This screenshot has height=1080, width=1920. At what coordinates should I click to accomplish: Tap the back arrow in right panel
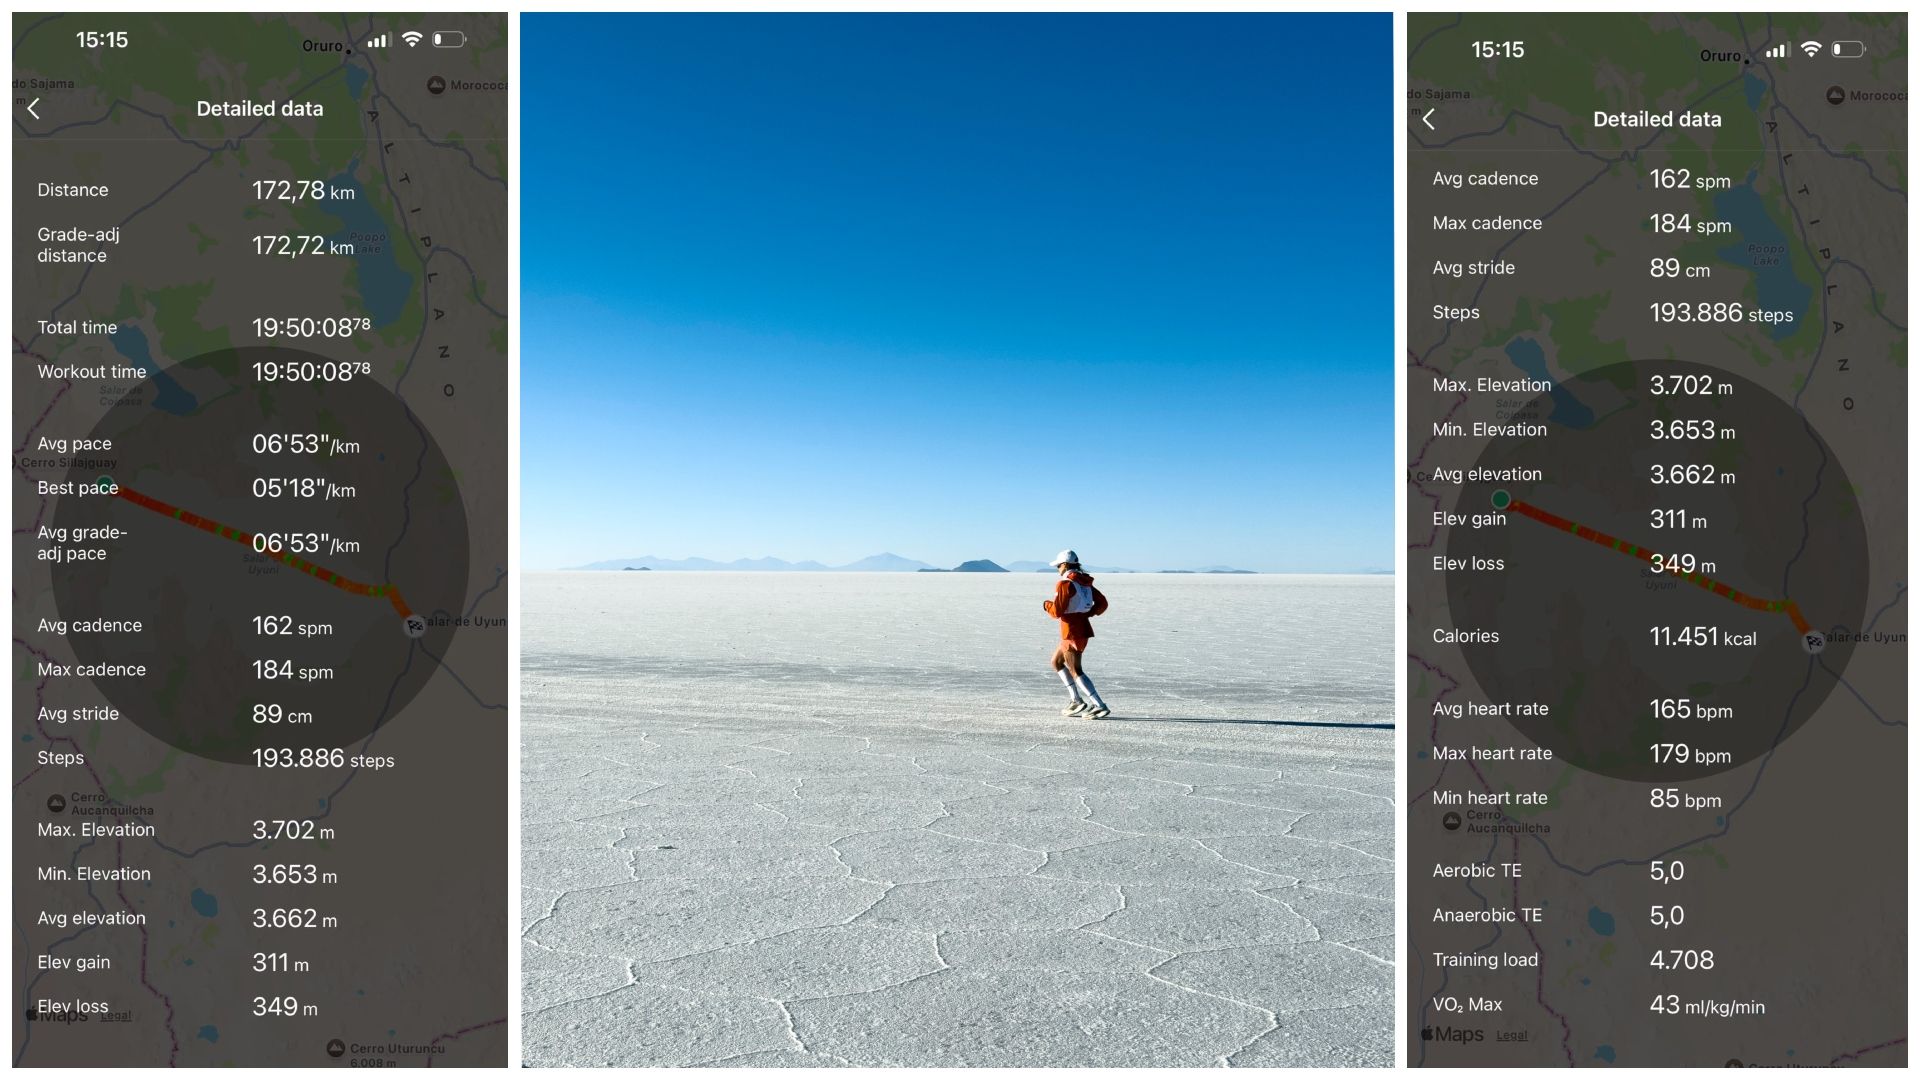(x=1429, y=119)
